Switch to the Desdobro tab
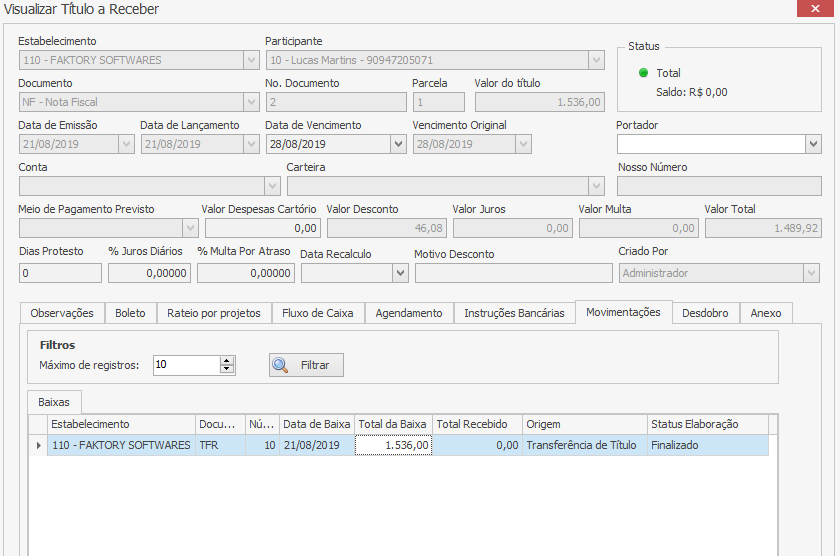 pos(705,313)
